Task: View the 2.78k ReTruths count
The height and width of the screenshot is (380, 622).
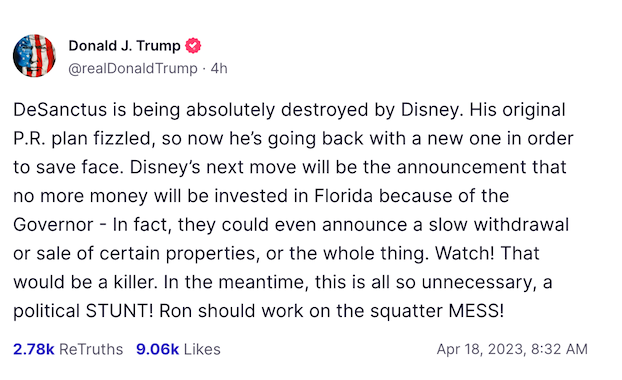Action: click(34, 349)
